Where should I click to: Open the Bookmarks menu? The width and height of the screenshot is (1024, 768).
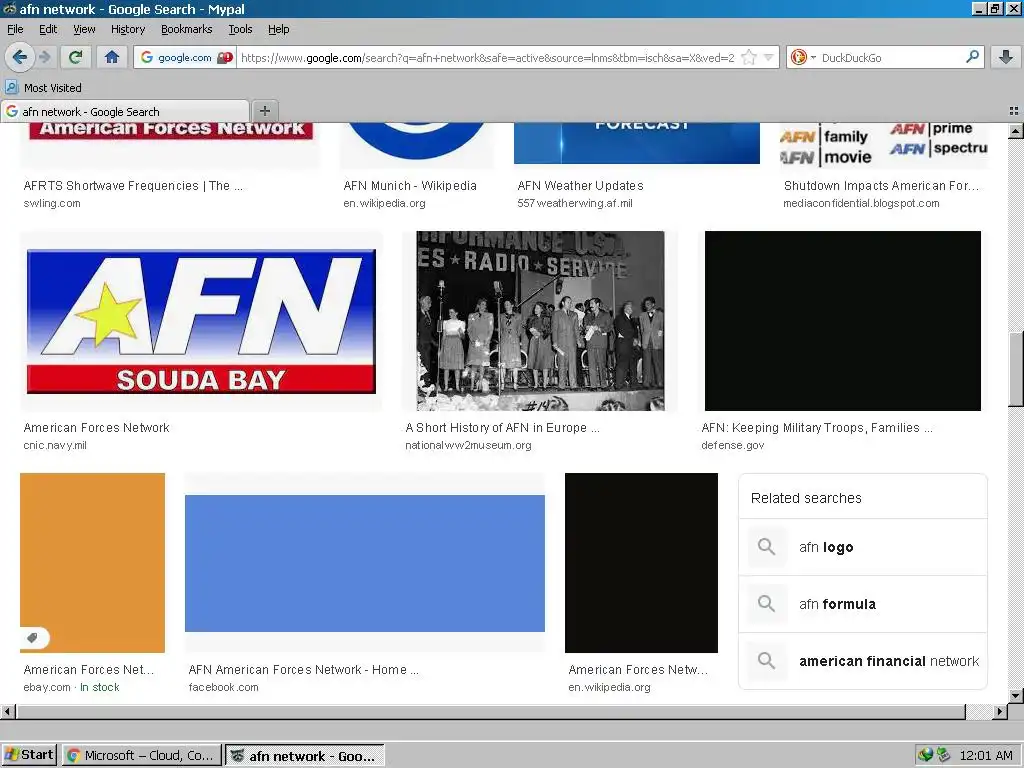187,29
